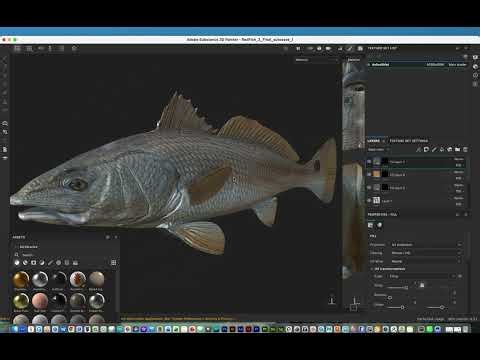Open the Projection dropdown in Properties
The width and height of the screenshot is (480, 360).
[426, 245]
